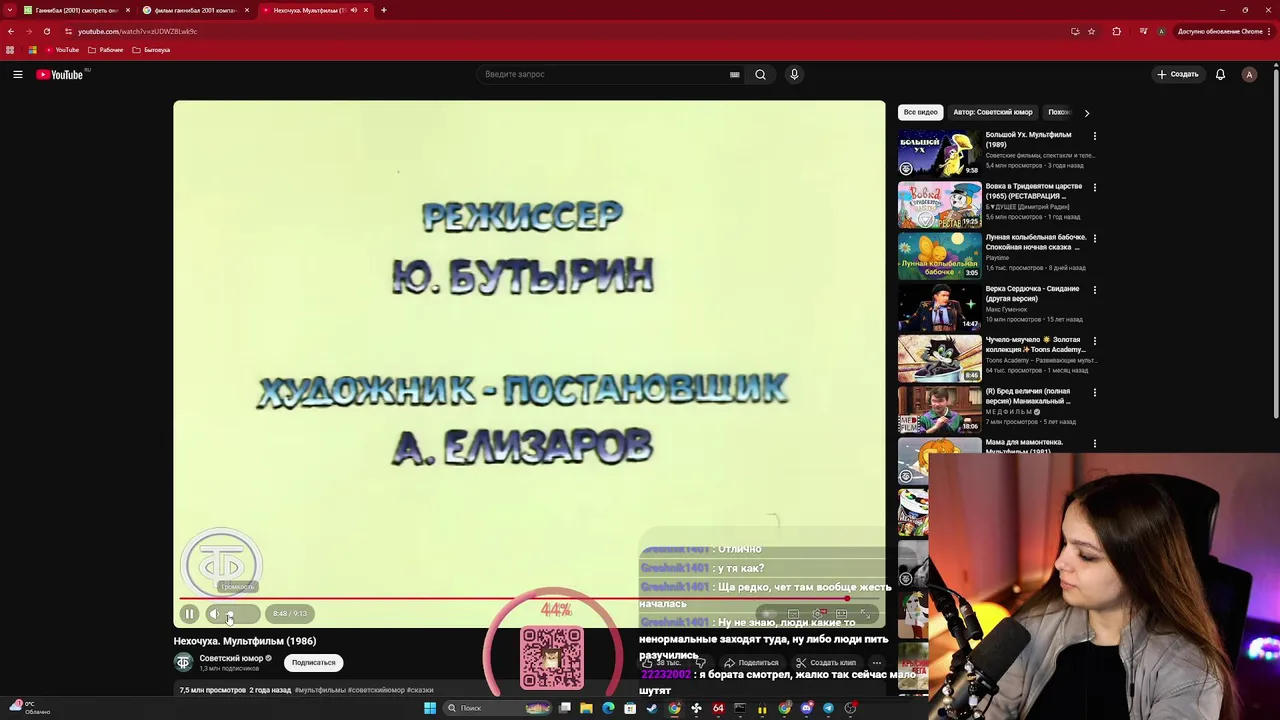This screenshot has height=720, width=1280.
Task: Open more actions three-dot menu under video
Action: (877, 662)
